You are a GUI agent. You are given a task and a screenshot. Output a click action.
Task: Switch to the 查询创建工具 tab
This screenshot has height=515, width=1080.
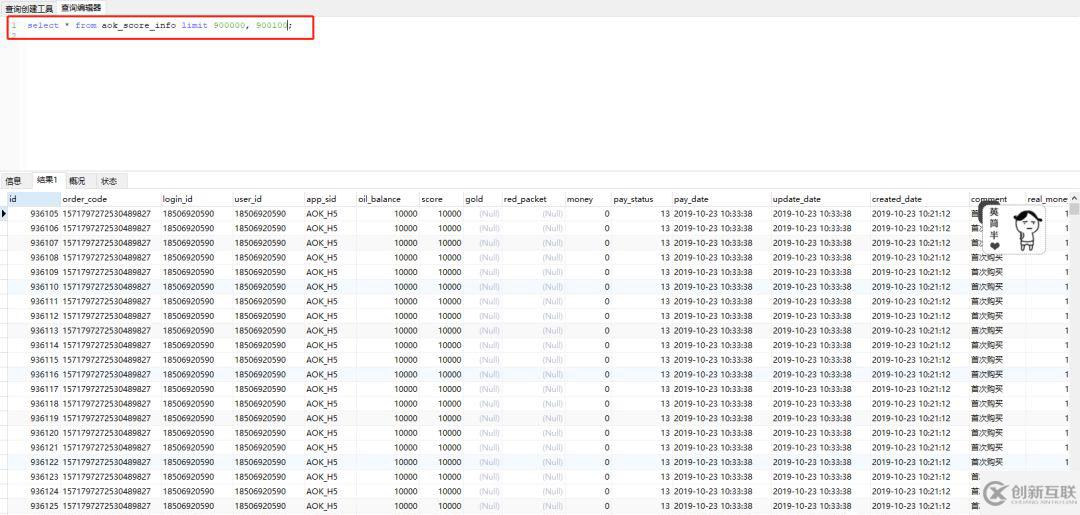tap(30, 7)
